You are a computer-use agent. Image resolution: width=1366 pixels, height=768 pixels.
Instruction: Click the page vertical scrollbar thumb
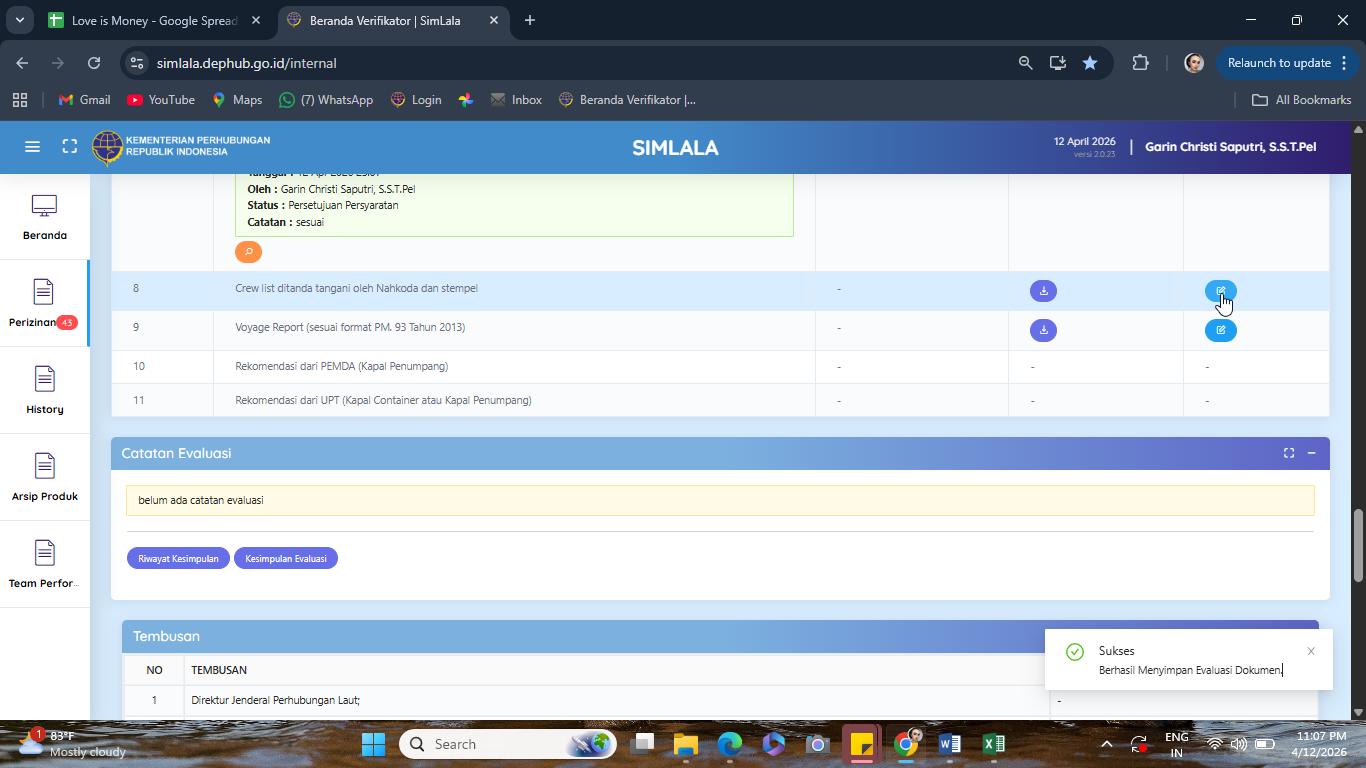(x=1358, y=545)
